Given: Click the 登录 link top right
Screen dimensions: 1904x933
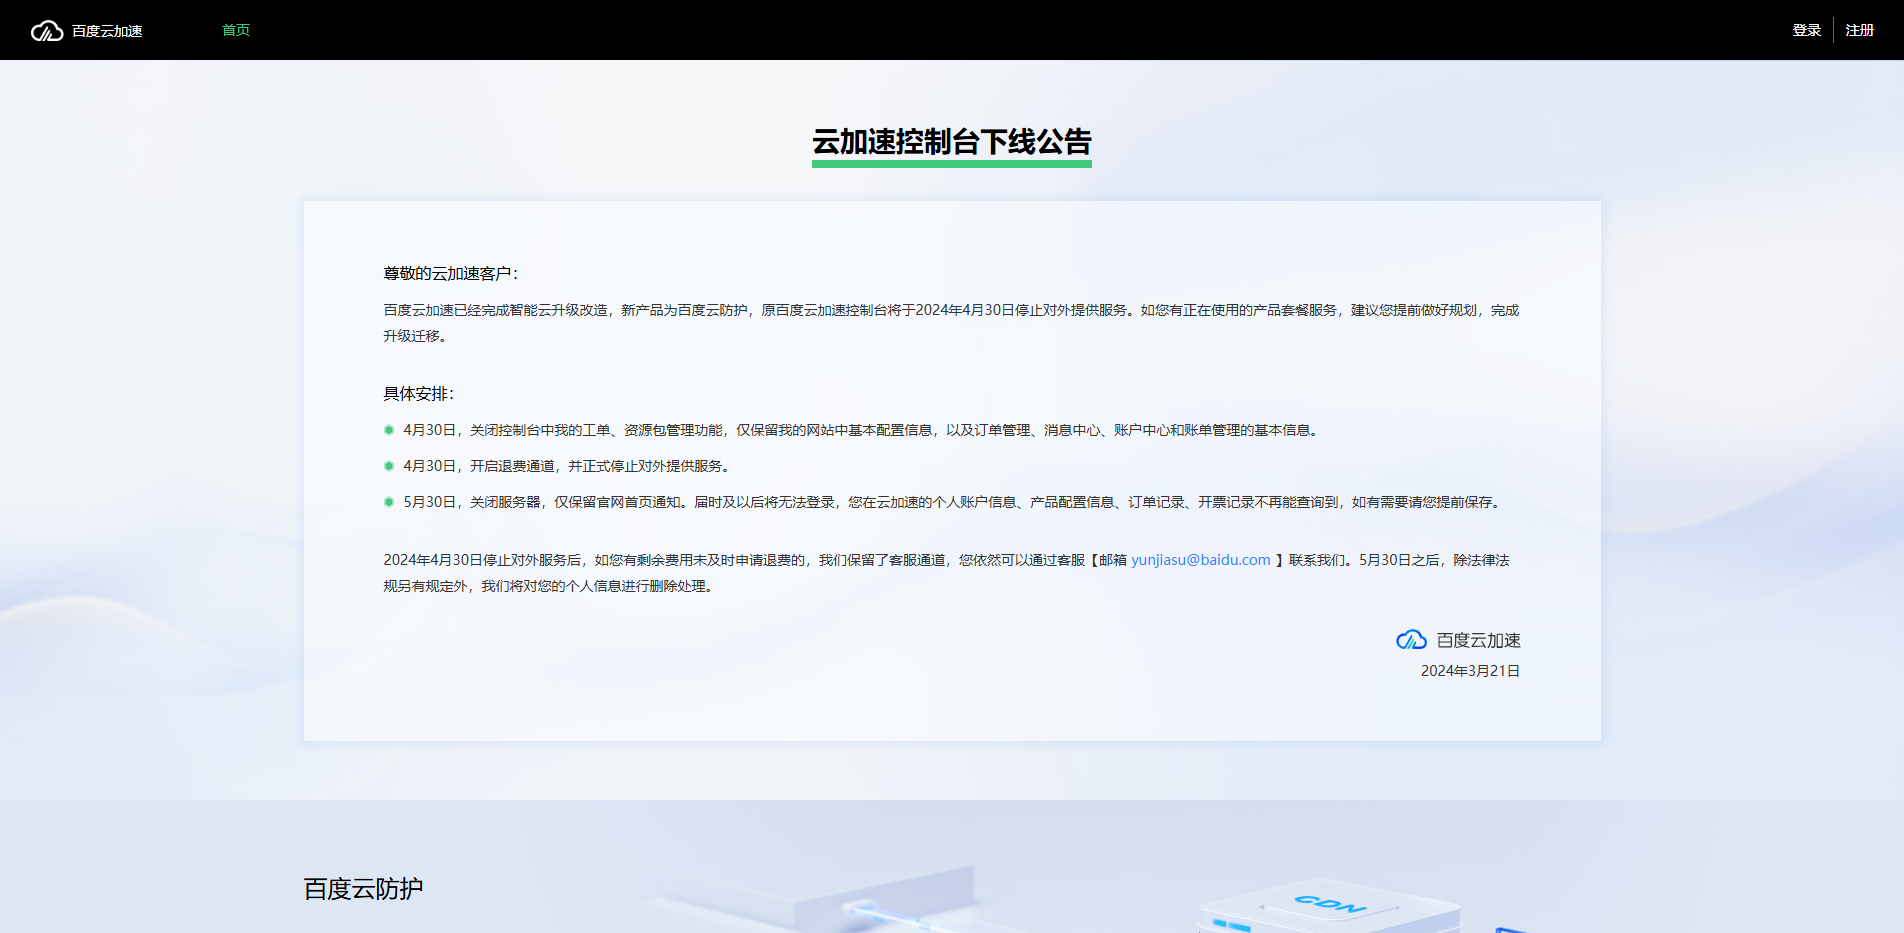Looking at the screenshot, I should click(x=1806, y=30).
